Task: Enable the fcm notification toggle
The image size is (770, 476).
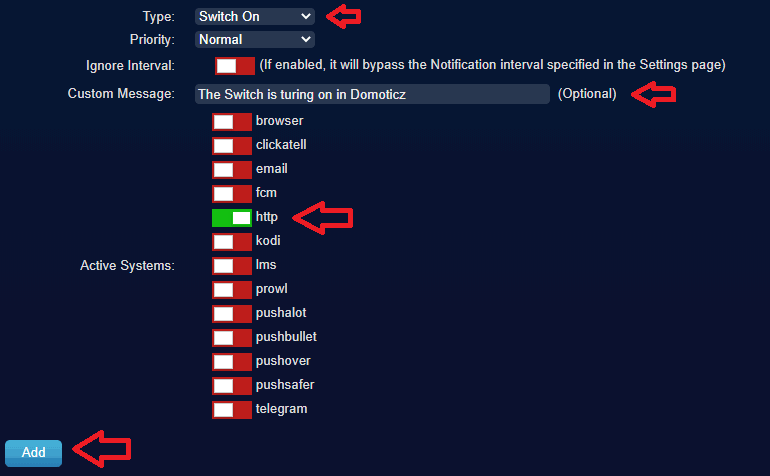Action: [232, 194]
